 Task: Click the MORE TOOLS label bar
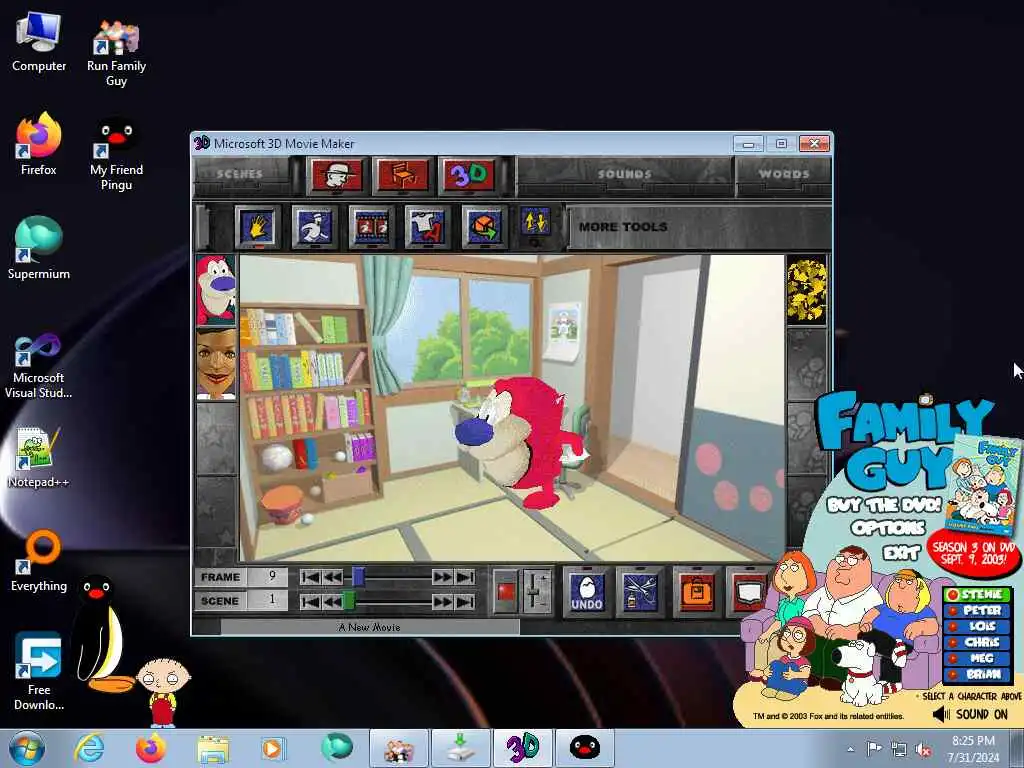tap(699, 227)
